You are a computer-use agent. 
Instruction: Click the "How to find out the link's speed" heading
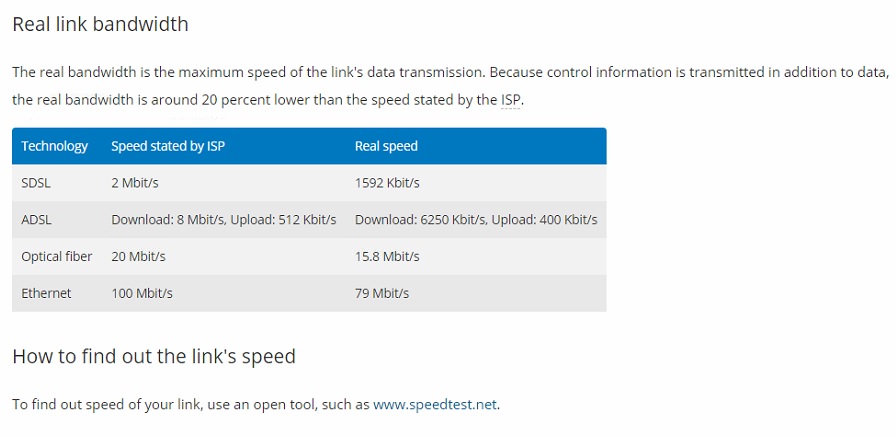point(154,356)
